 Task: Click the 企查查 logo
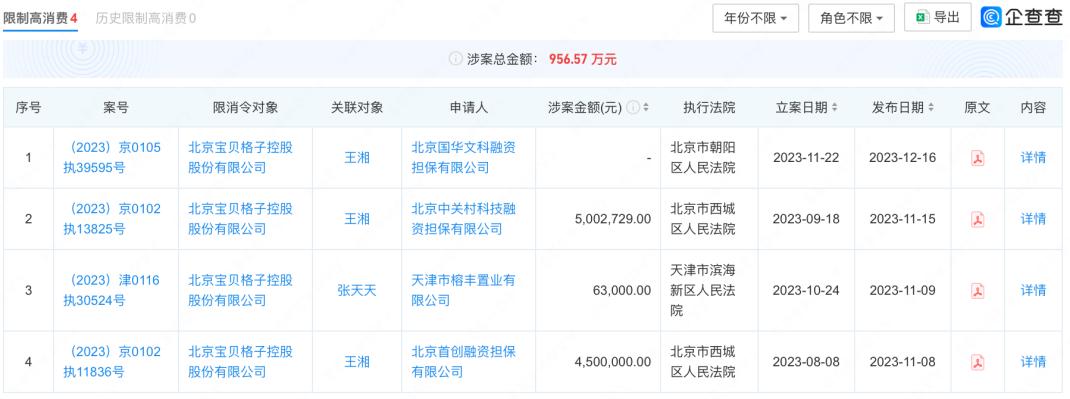point(1022,18)
